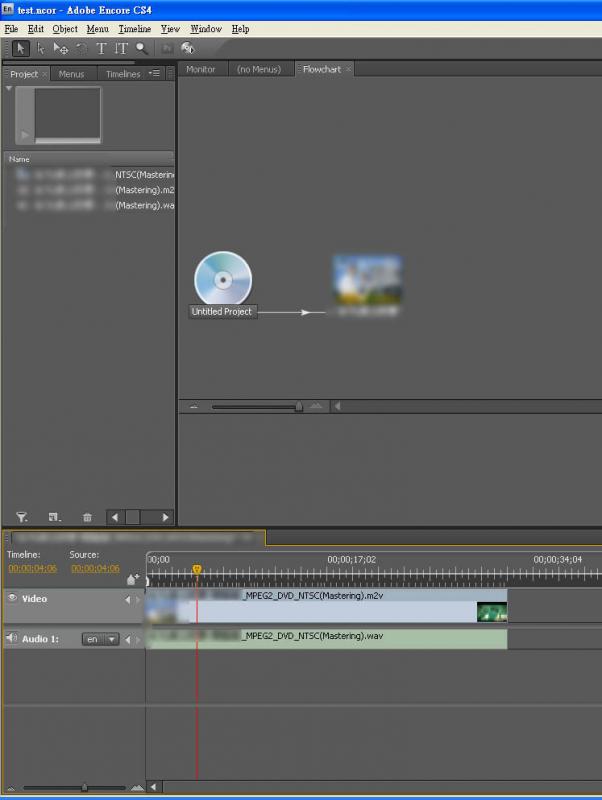
Task: Click the flowchart zoom slider handle
Action: pyautogui.click(x=298, y=406)
